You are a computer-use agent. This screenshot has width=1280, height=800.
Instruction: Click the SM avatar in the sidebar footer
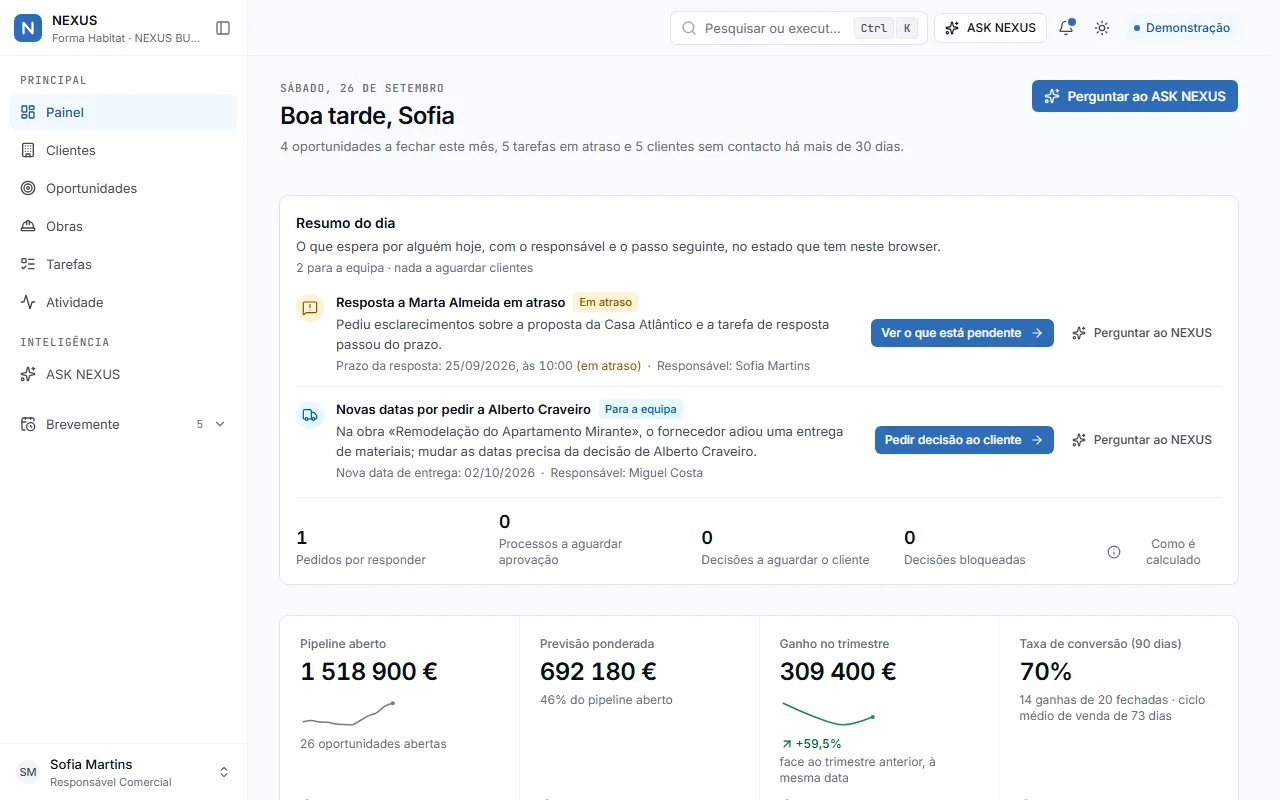(x=28, y=772)
